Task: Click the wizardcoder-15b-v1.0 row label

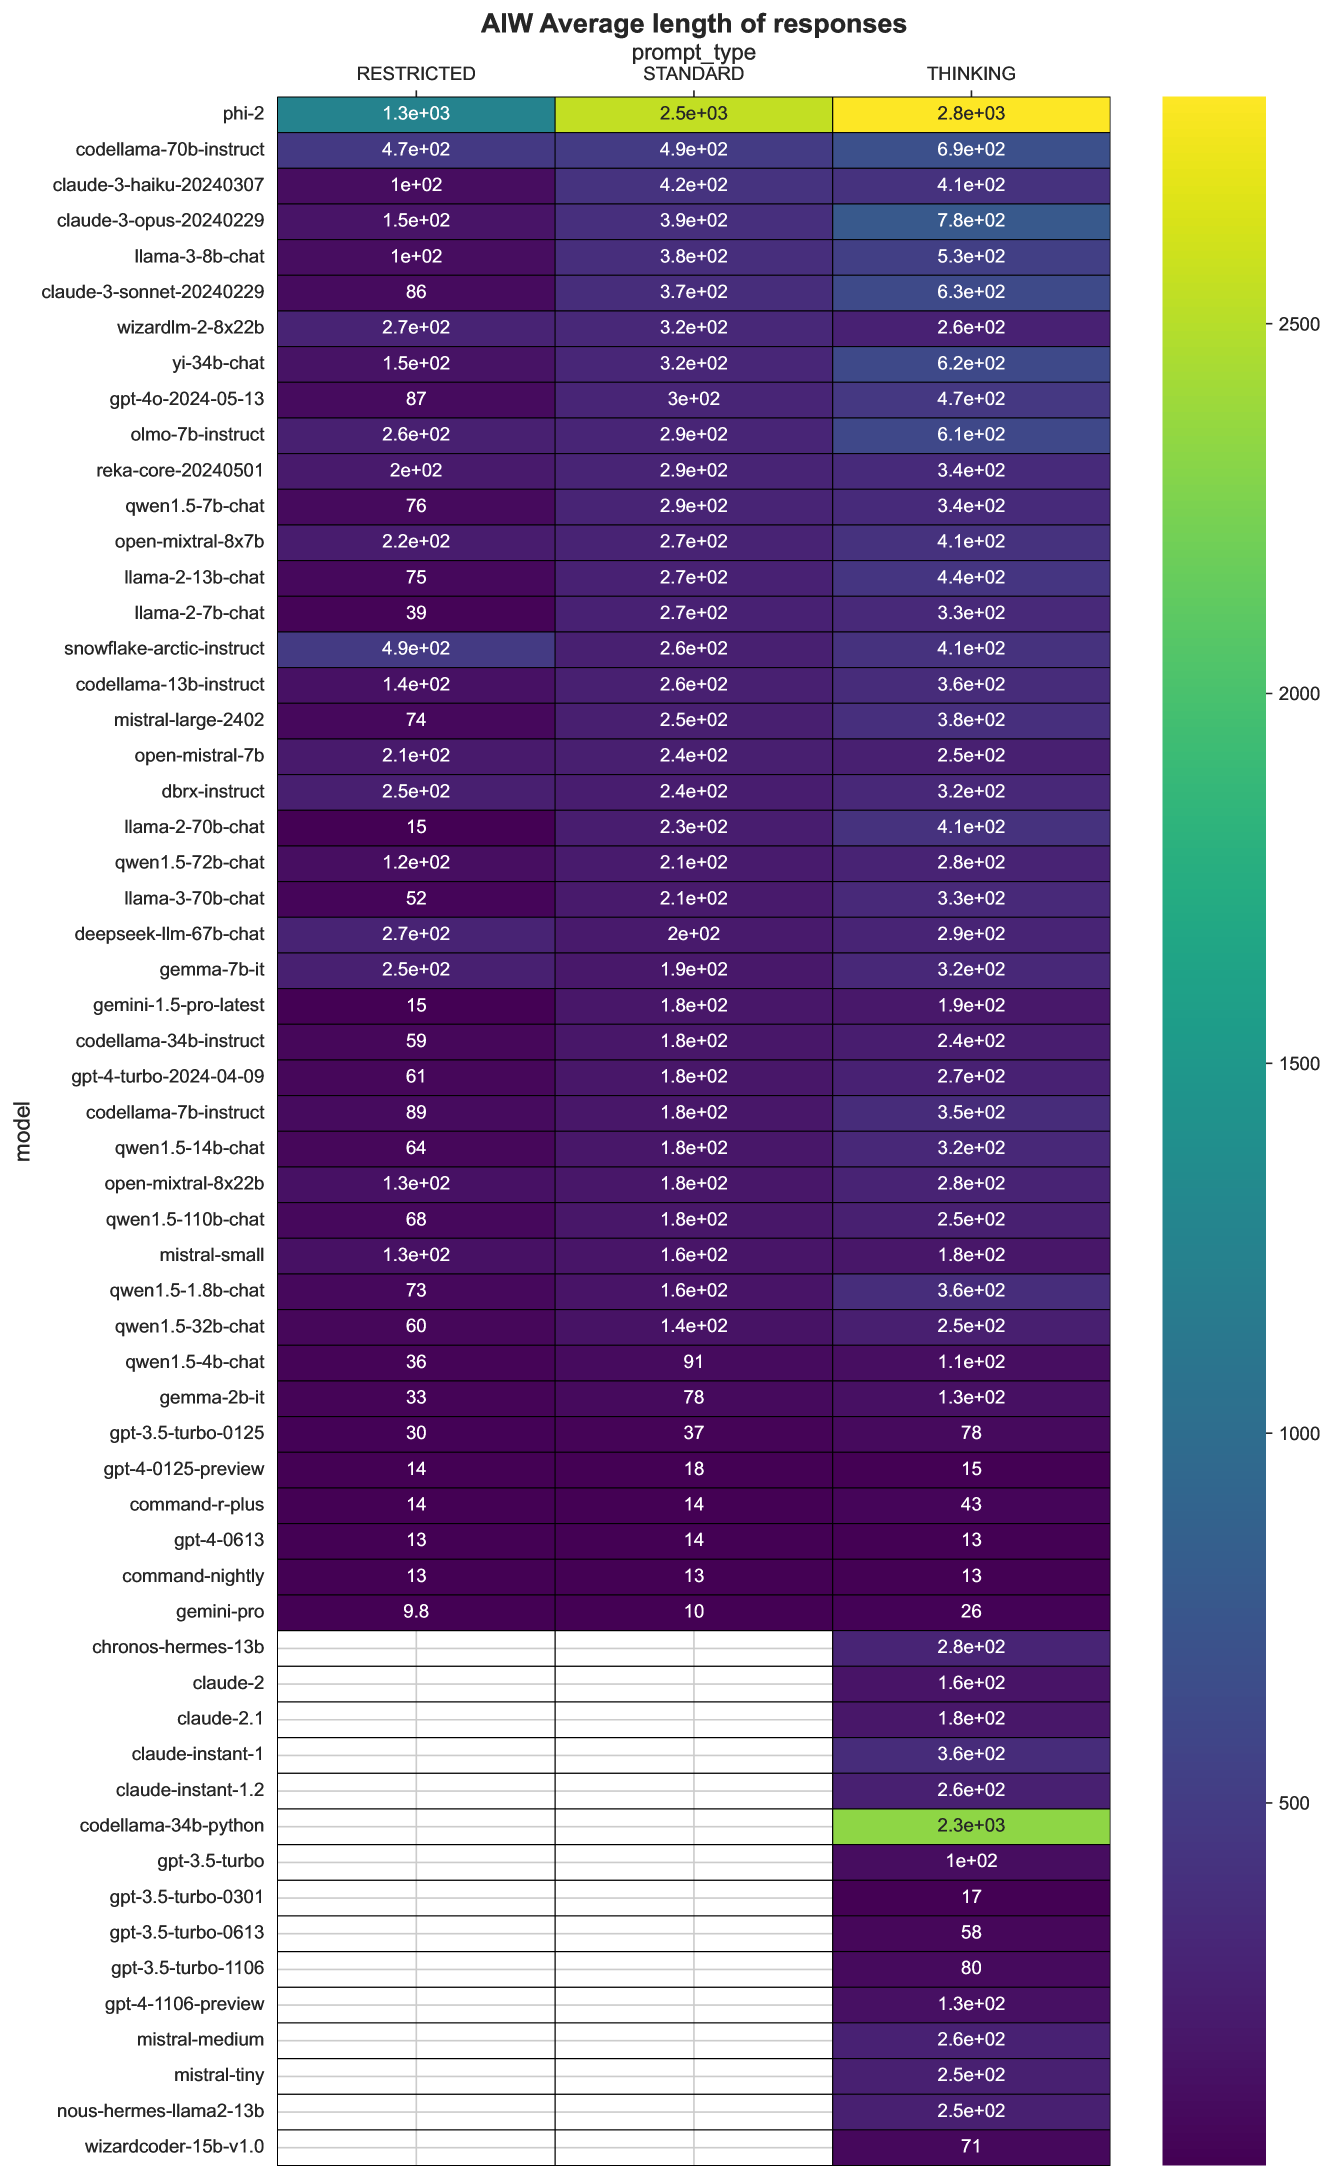Action: [x=175, y=2146]
